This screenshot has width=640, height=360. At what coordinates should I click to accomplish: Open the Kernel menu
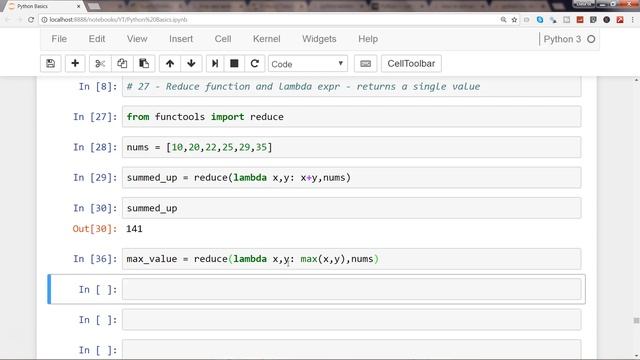coord(267,39)
